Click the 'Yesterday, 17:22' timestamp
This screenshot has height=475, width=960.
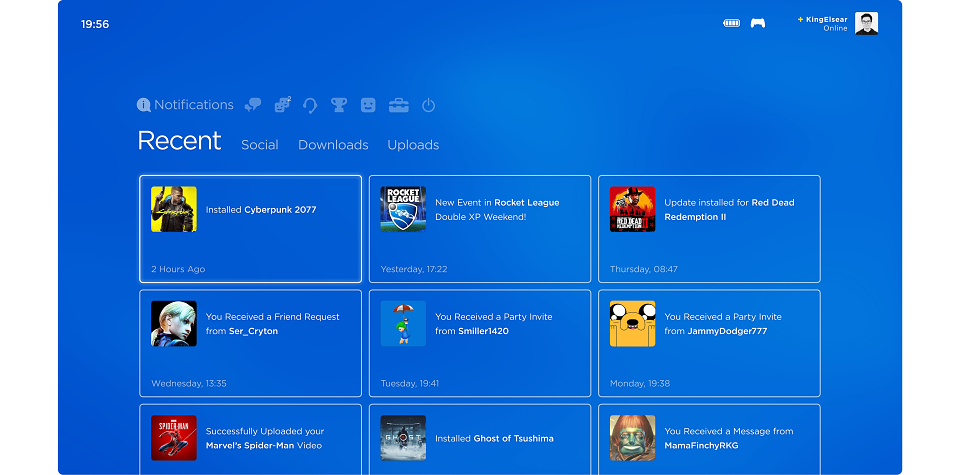pos(414,269)
